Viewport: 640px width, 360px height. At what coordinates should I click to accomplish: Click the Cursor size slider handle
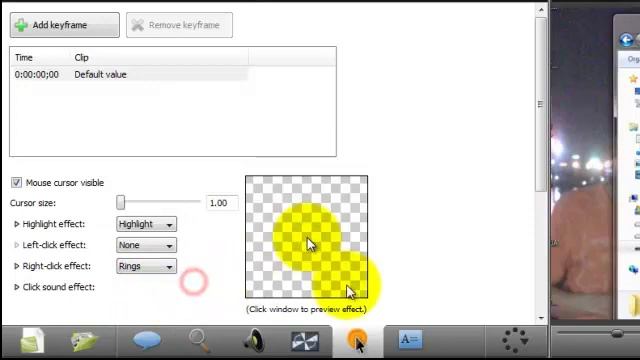(120, 202)
